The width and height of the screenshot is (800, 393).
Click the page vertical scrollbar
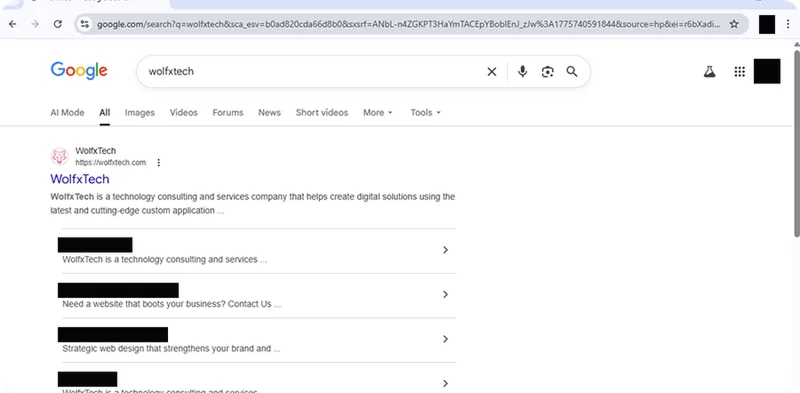pyautogui.click(x=796, y=143)
